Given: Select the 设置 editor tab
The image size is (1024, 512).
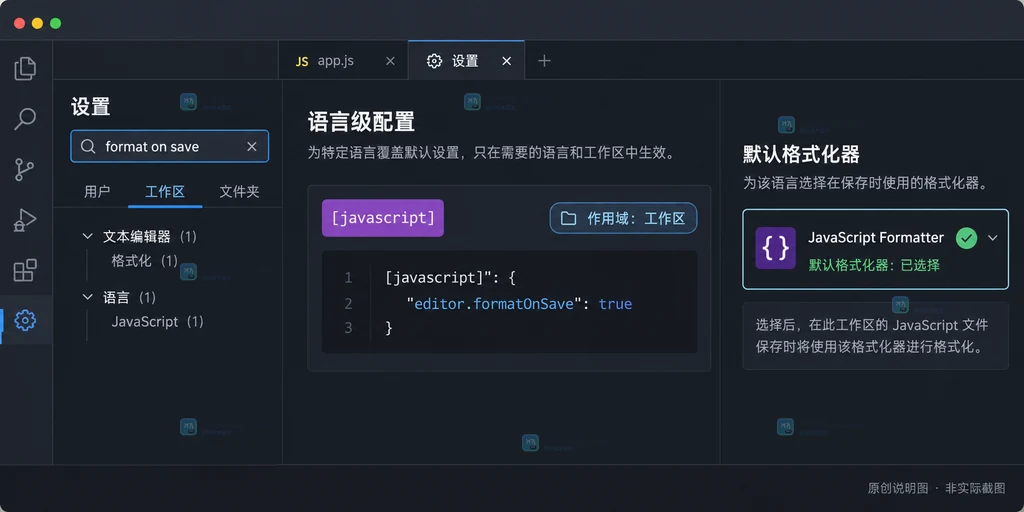Looking at the screenshot, I should (466, 61).
